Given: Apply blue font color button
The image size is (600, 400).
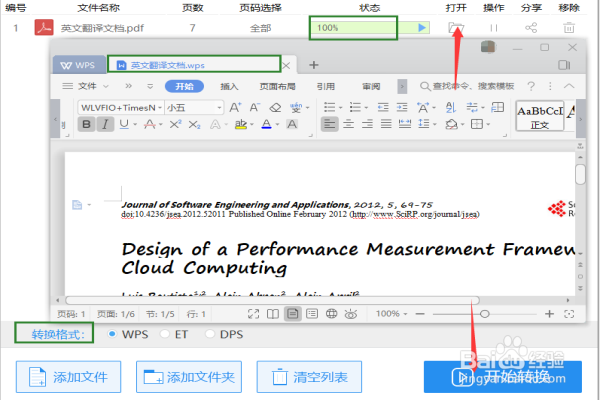Looking at the screenshot, I should (x=267, y=124).
